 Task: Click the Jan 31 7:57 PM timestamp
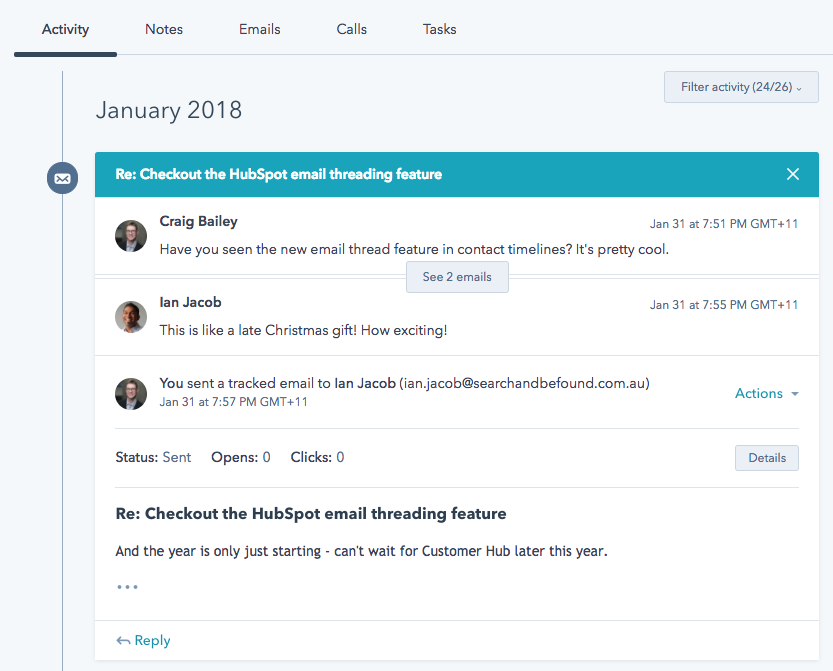coord(234,402)
